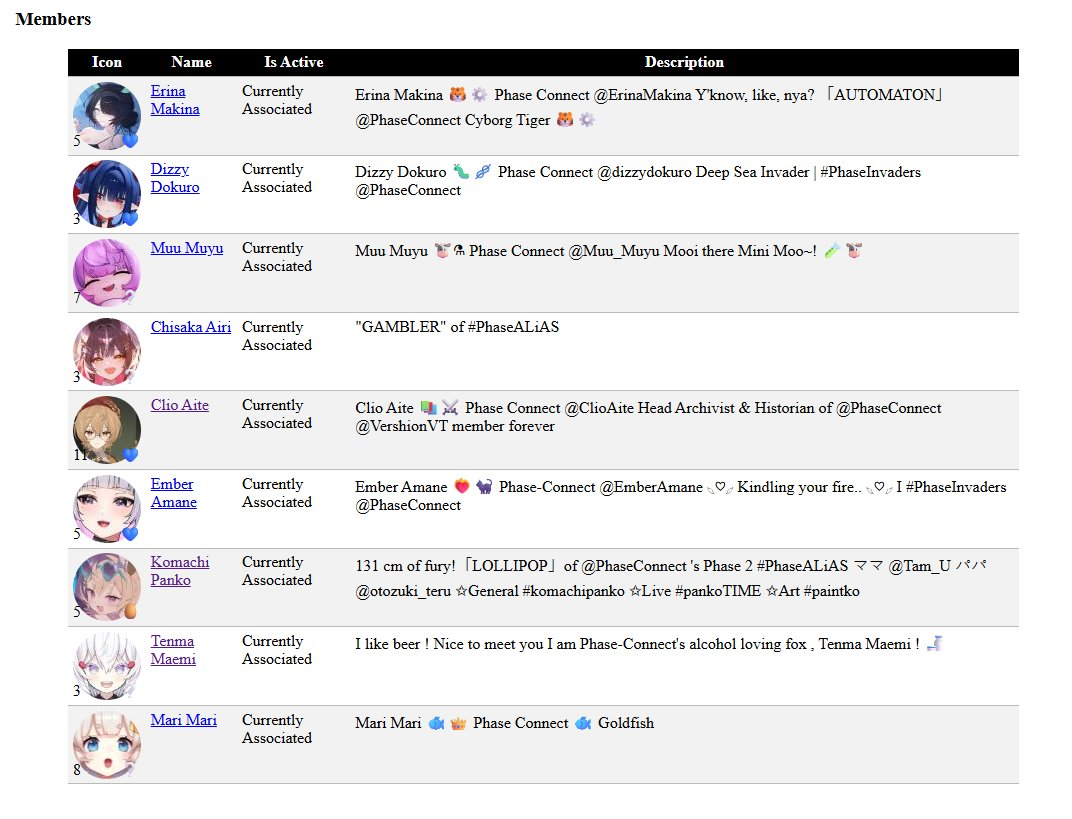Open the Mari Mari link
This screenshot has width=1072, height=819.
point(184,720)
